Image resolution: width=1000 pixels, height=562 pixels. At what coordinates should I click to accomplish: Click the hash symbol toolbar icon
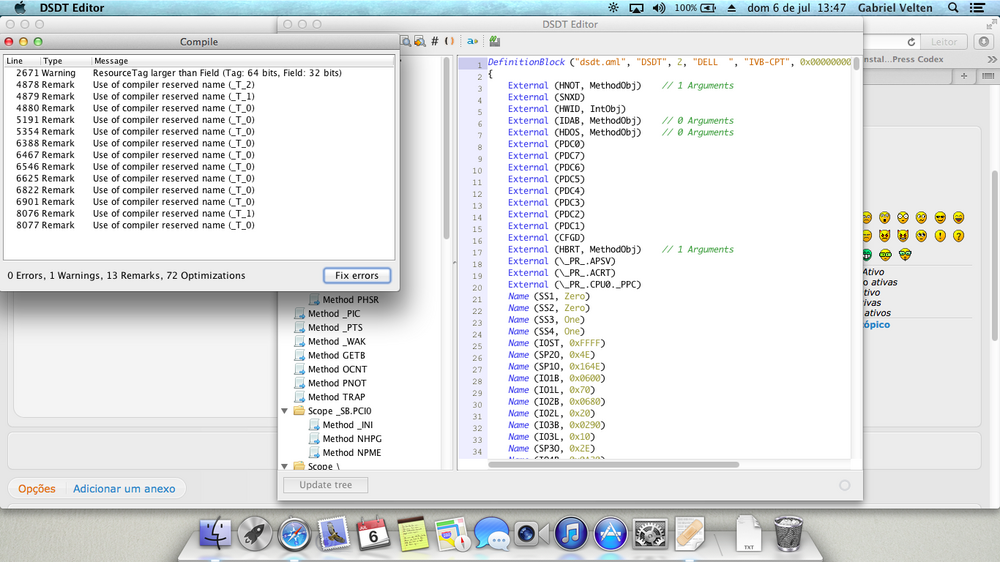click(x=434, y=41)
